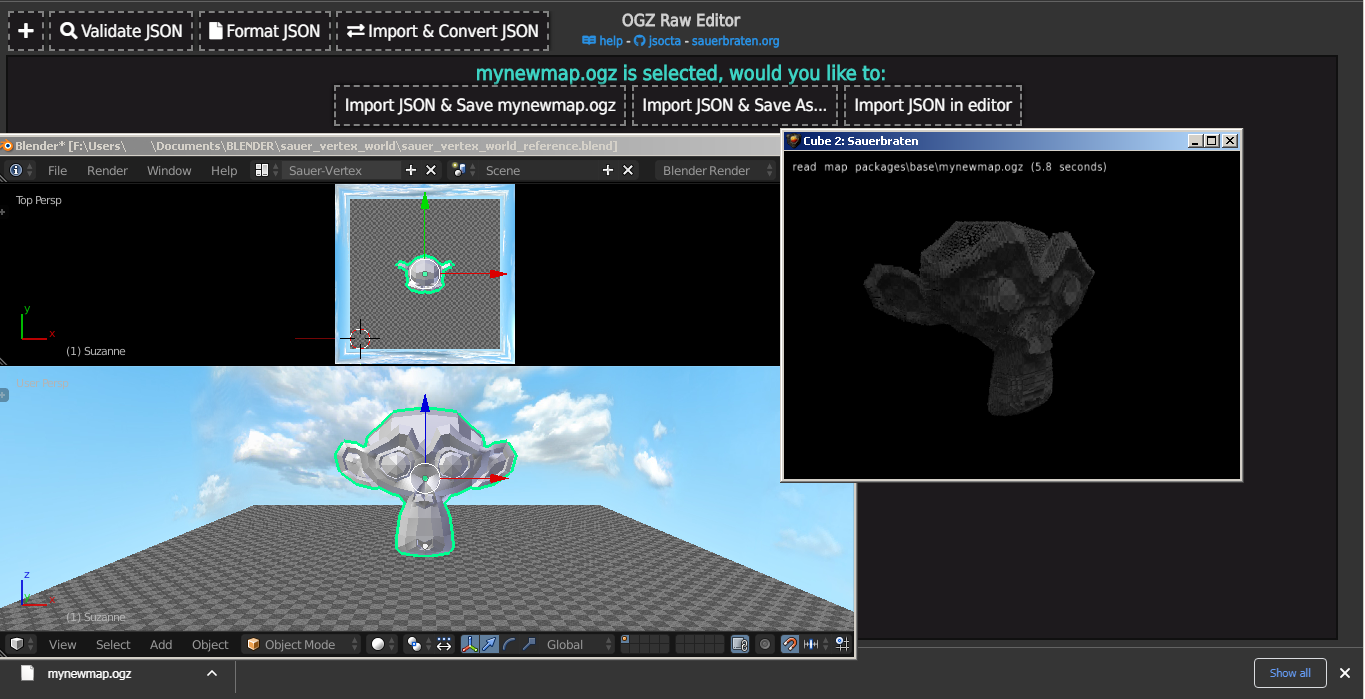Click the 'read map packages\base\mynewmap.ogz' console text
1365x699 pixels.
949,167
